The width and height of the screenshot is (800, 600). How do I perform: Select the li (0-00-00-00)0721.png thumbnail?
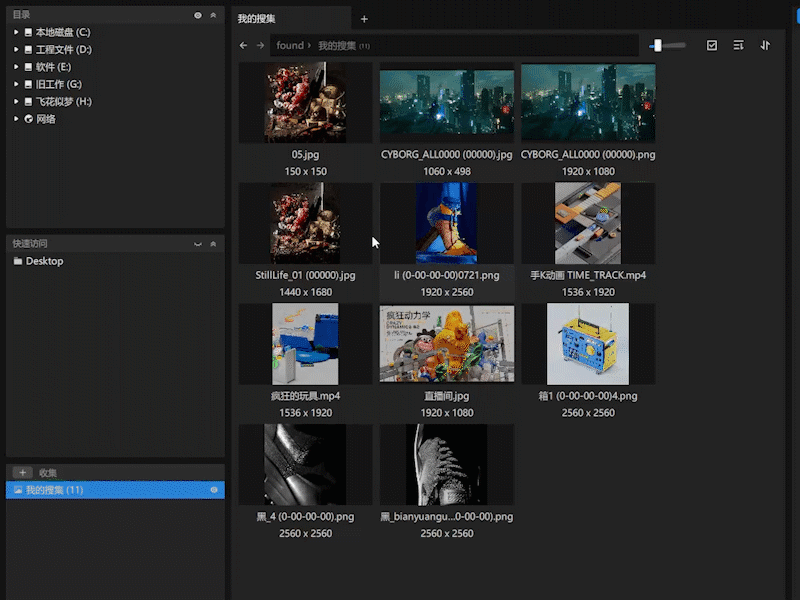click(x=447, y=223)
